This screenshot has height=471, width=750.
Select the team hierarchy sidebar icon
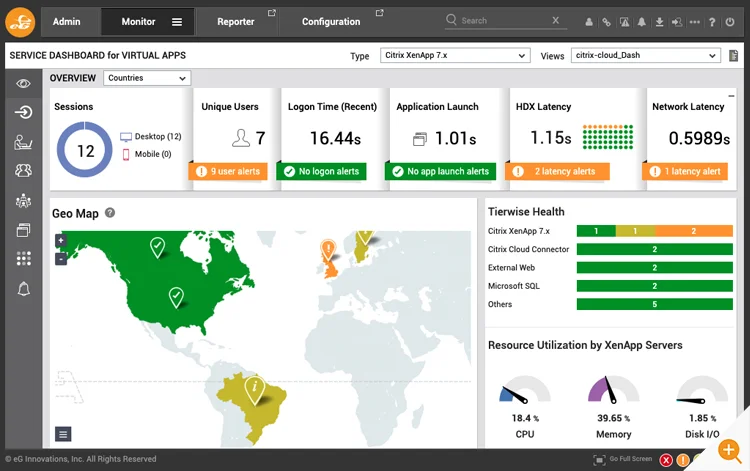pos(23,201)
